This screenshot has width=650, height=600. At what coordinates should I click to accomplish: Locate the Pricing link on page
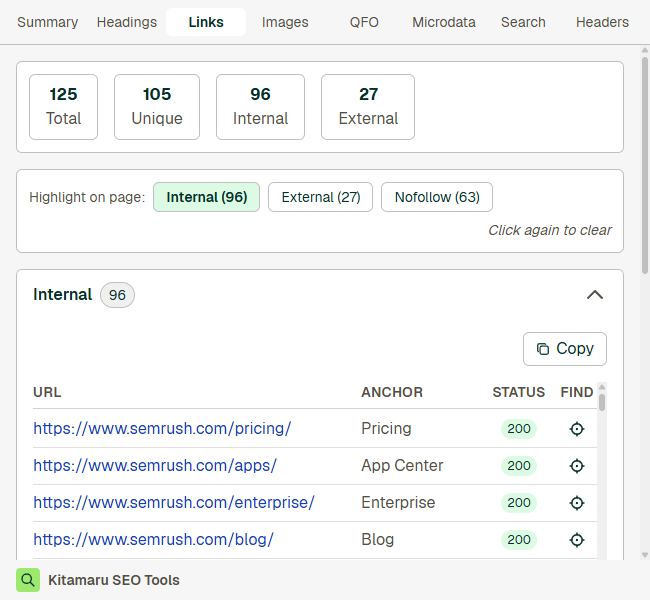[577, 429]
